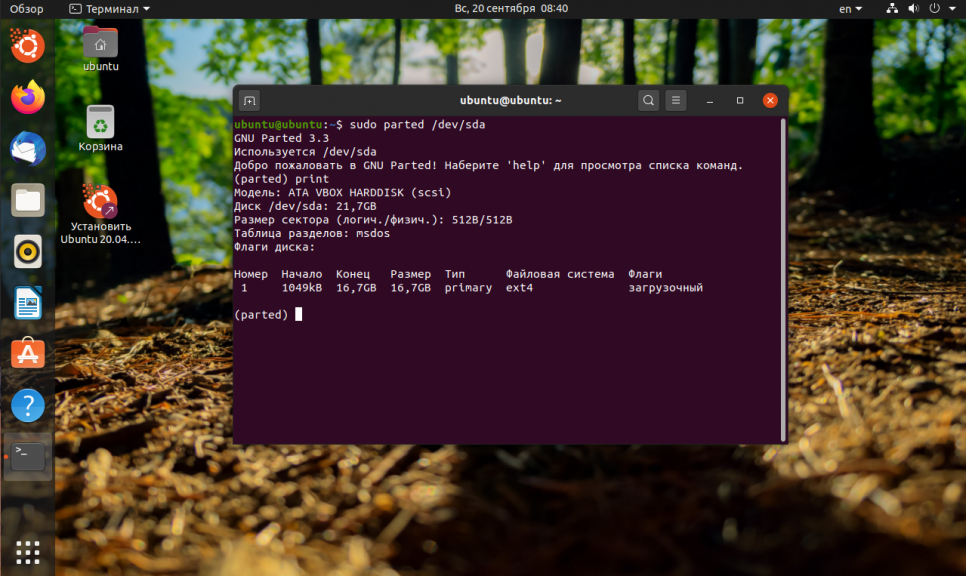Open new tab in terminal window
This screenshot has width=966, height=576.
tap(249, 100)
